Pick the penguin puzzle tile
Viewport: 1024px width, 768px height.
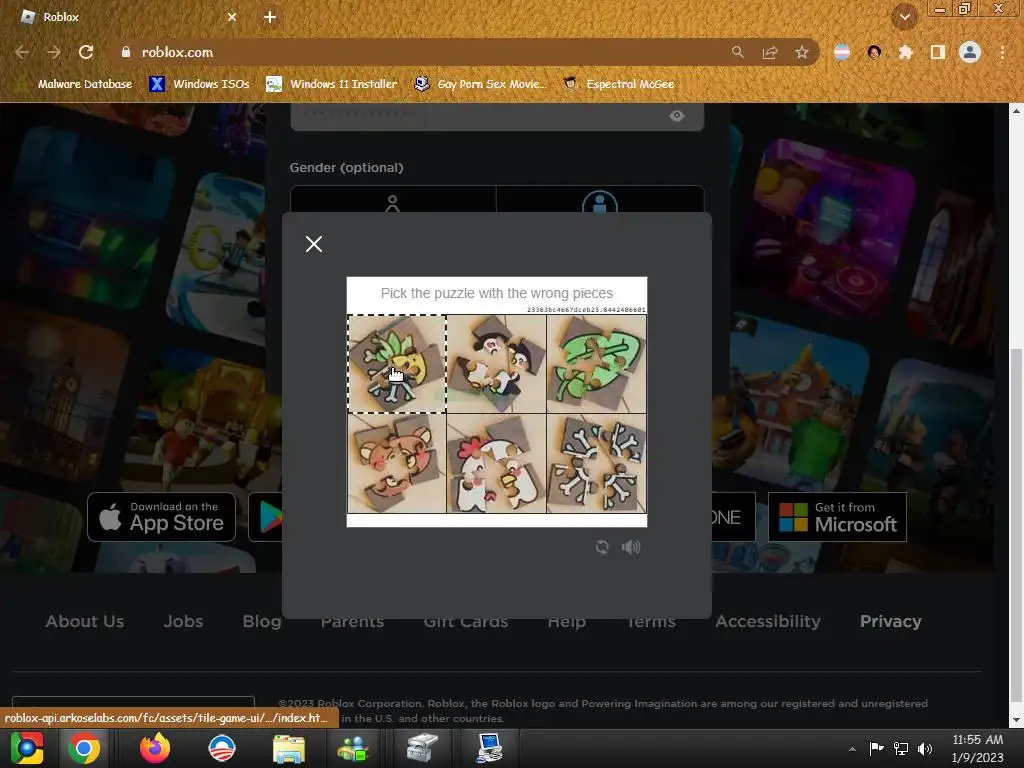[496, 364]
